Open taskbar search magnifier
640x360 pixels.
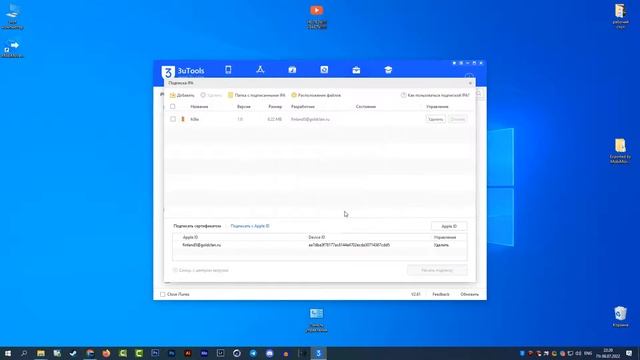pos(24,353)
